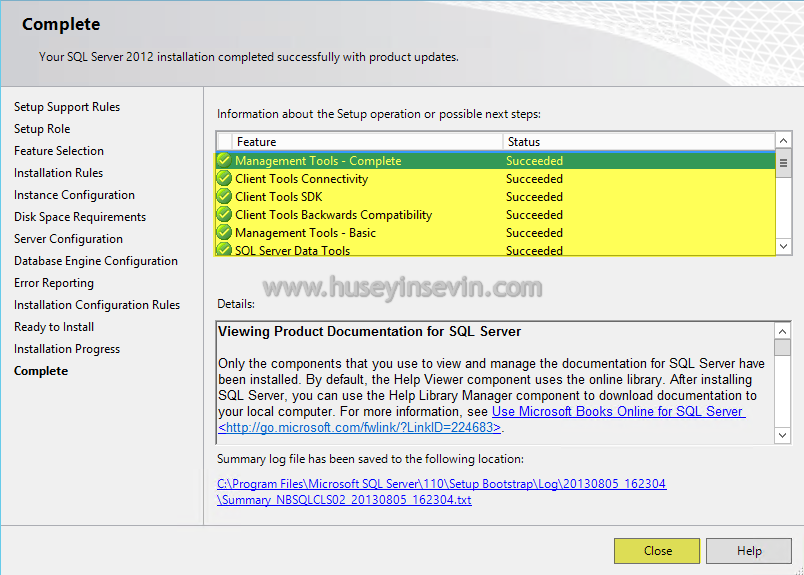Click feature list scroll up arrow
Screen dimensions: 804x575
click(783, 141)
